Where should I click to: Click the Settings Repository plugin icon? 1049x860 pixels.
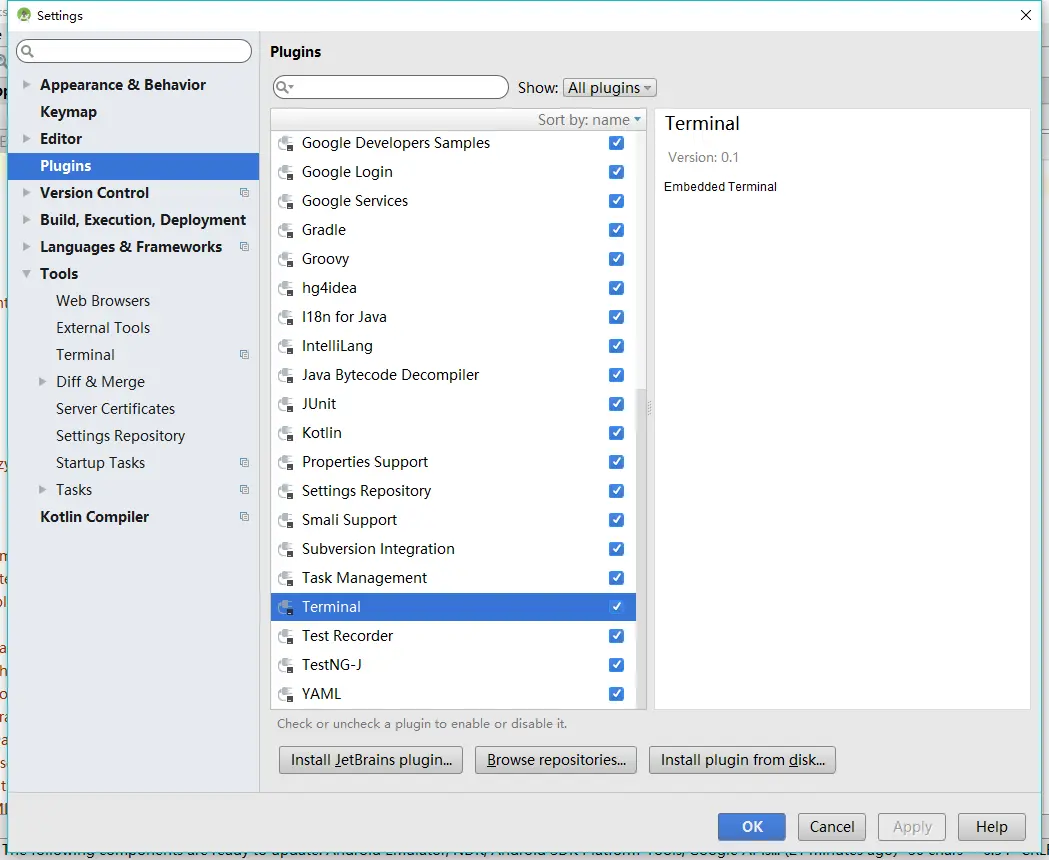click(x=286, y=491)
